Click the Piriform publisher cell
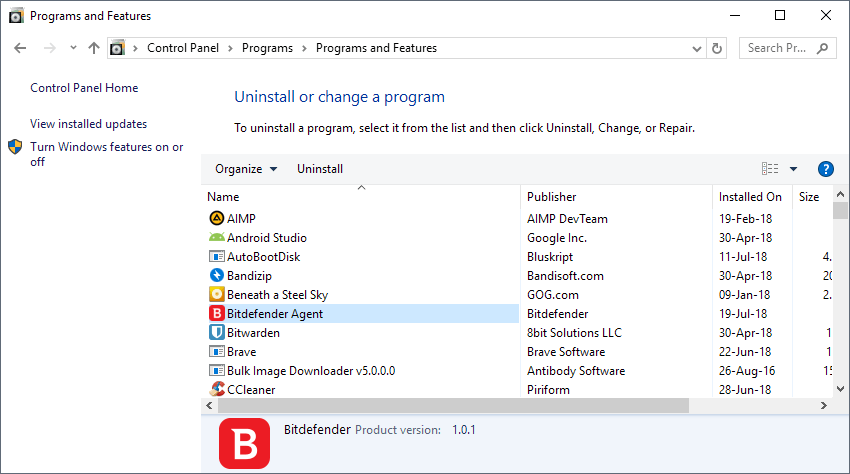Image resolution: width=850 pixels, height=474 pixels. [548, 389]
